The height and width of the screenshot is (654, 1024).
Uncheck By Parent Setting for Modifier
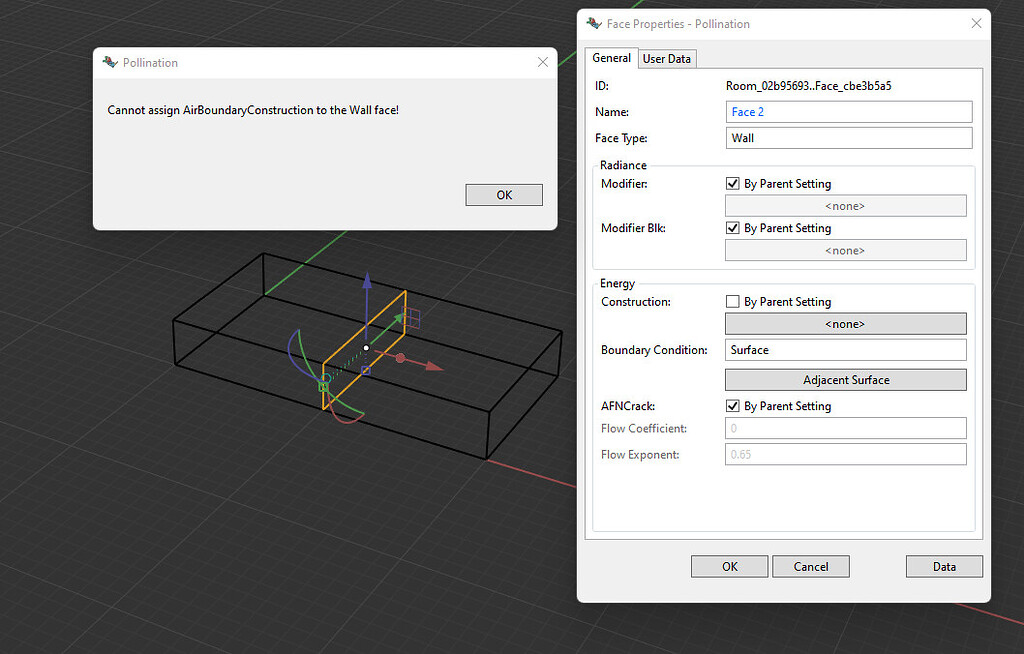pyautogui.click(x=733, y=183)
